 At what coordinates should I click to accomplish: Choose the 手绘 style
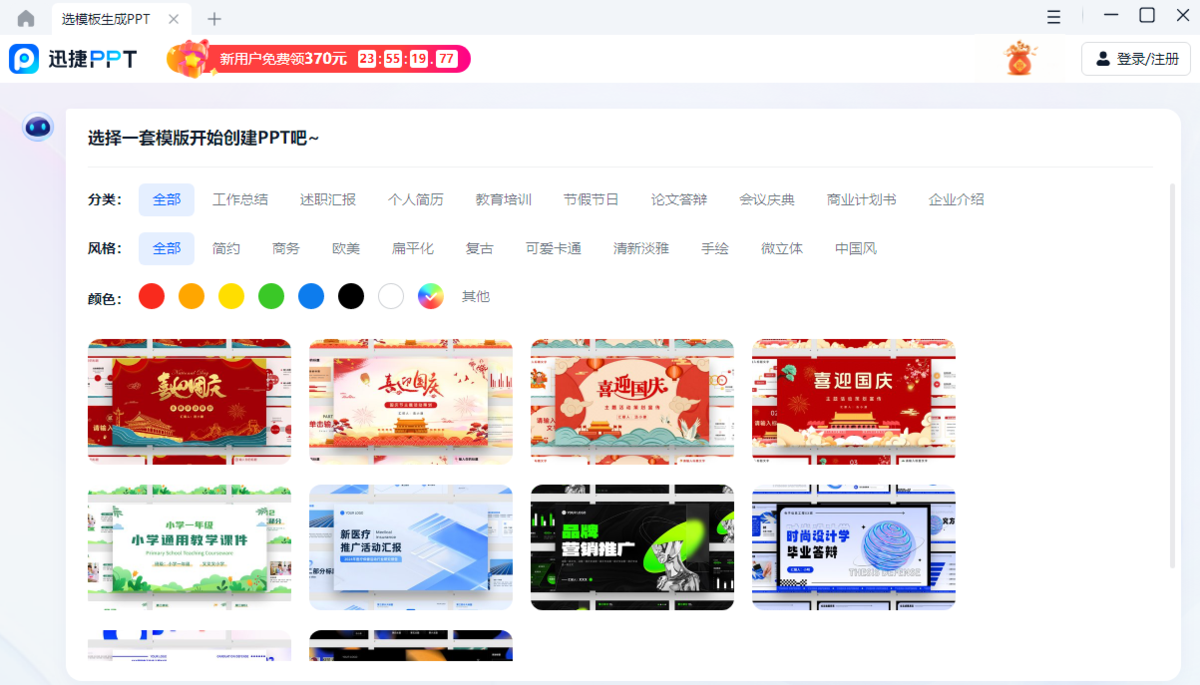pyautogui.click(x=715, y=248)
